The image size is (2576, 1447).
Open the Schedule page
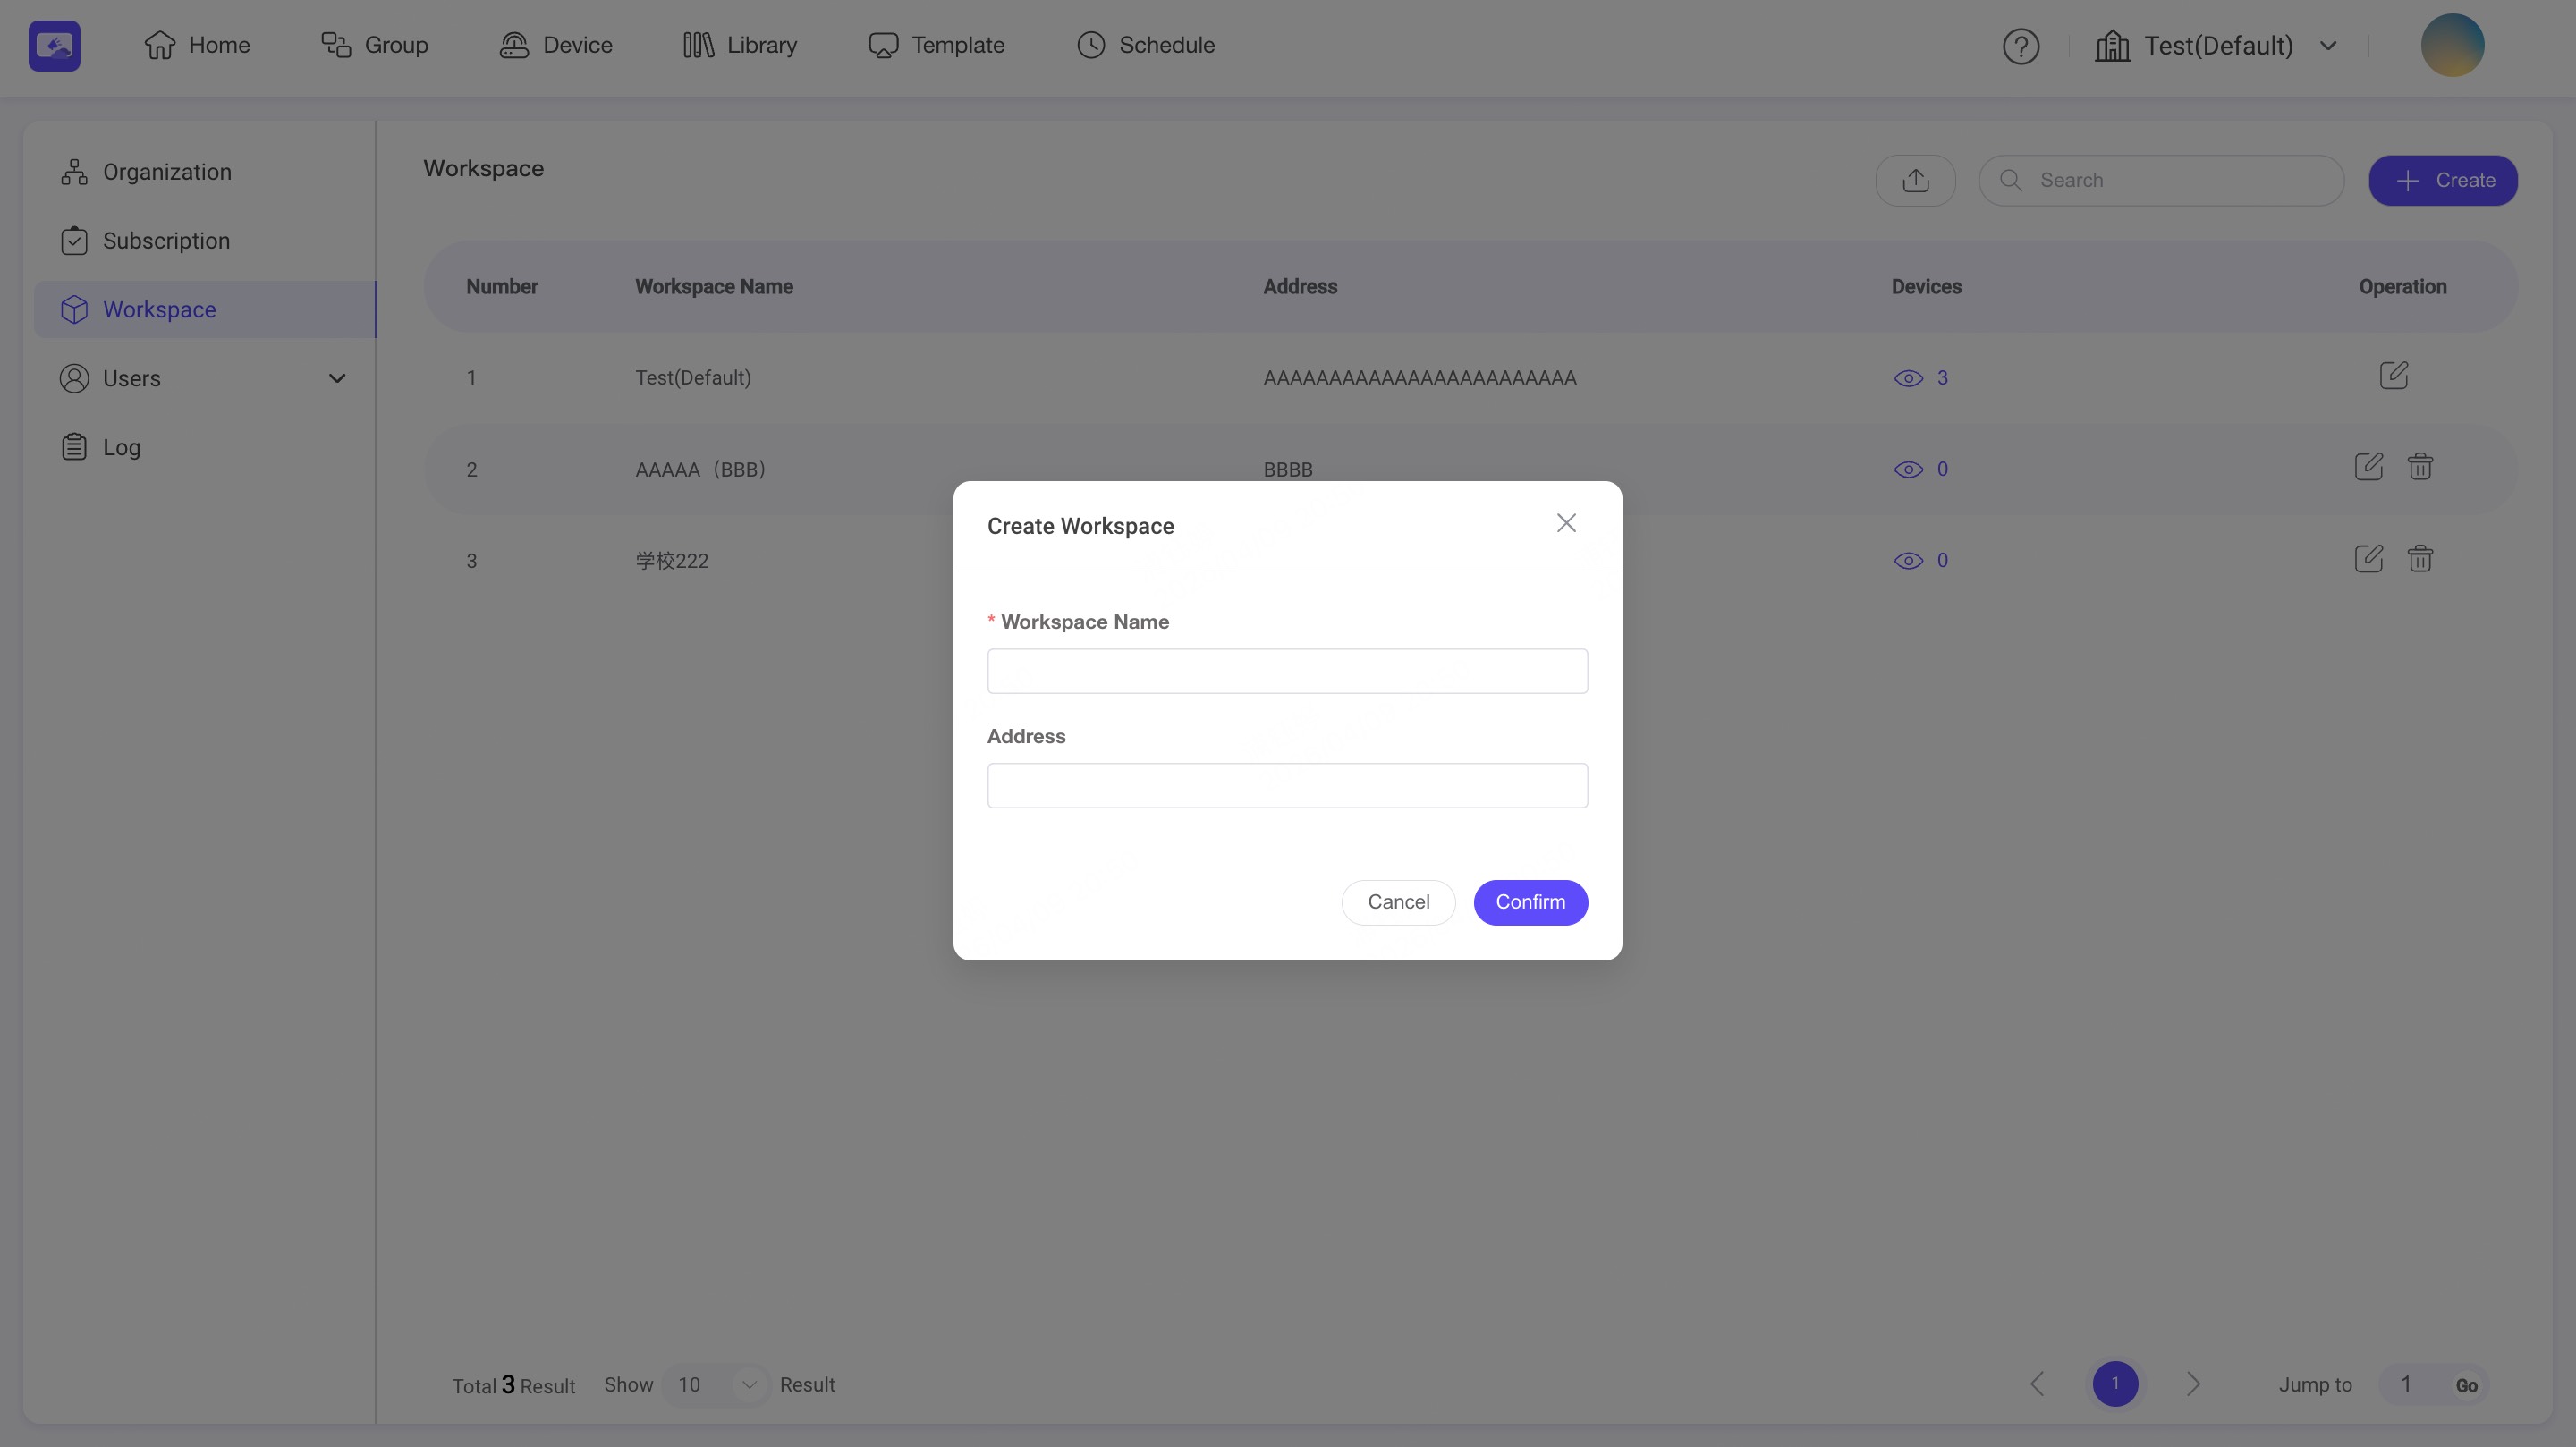click(x=1146, y=45)
